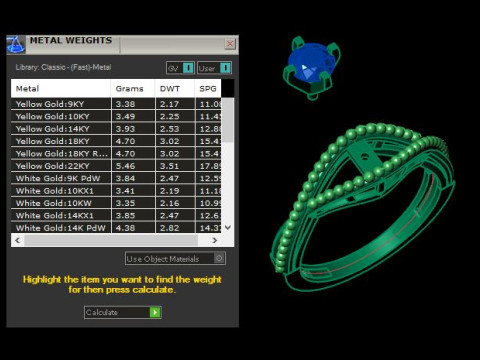Select the Yellow Gold:14KY row
480x360 pixels.
(x=116, y=129)
